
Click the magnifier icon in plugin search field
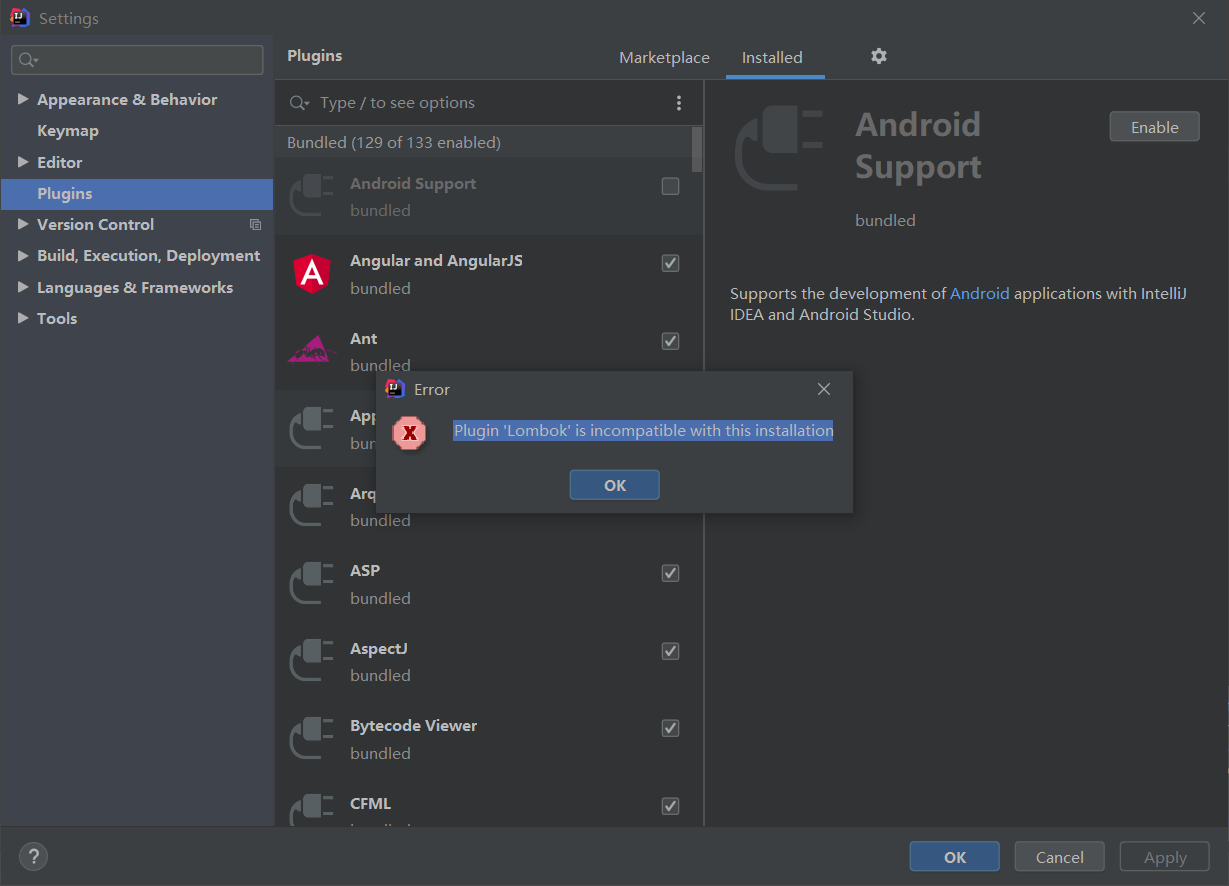coord(298,103)
